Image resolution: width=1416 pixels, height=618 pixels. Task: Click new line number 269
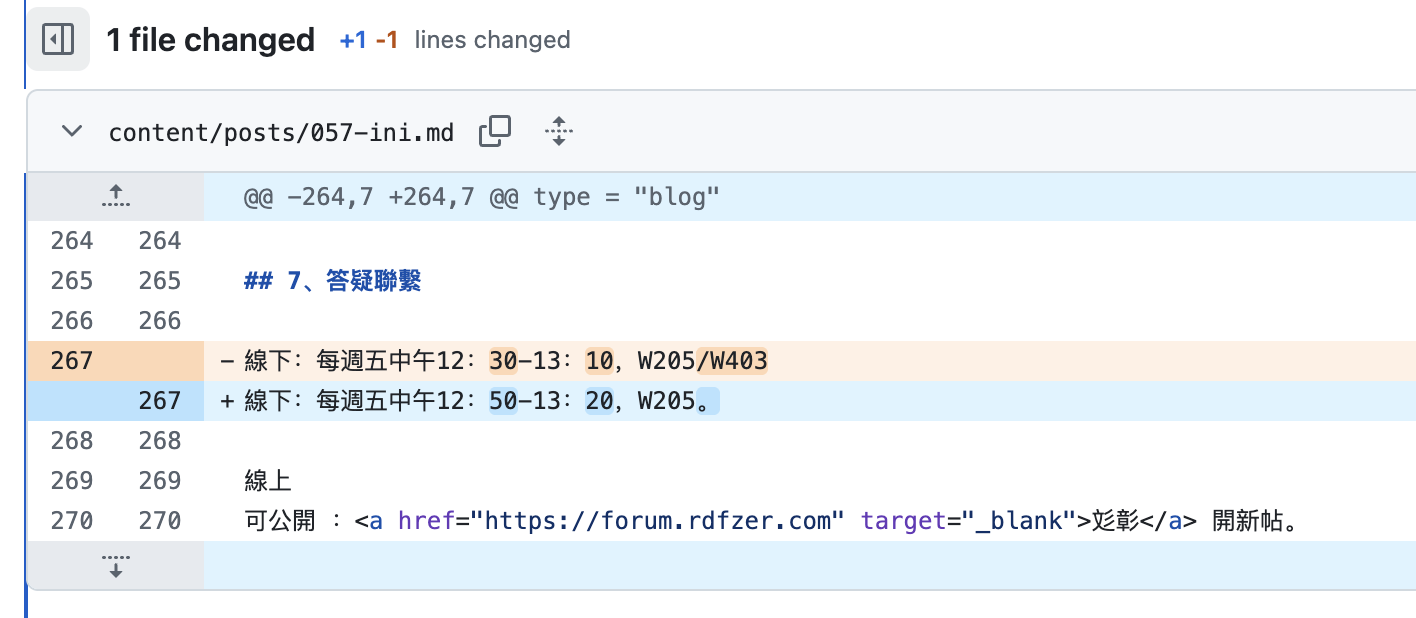click(160, 481)
